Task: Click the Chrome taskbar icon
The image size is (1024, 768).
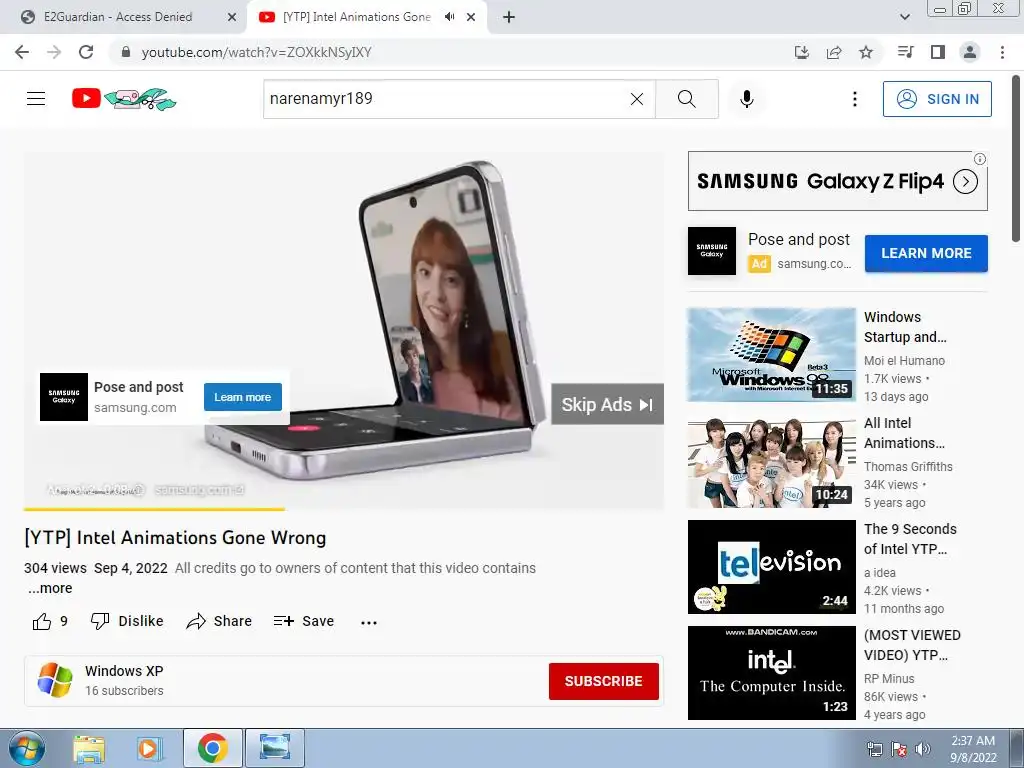Action: click(212, 748)
